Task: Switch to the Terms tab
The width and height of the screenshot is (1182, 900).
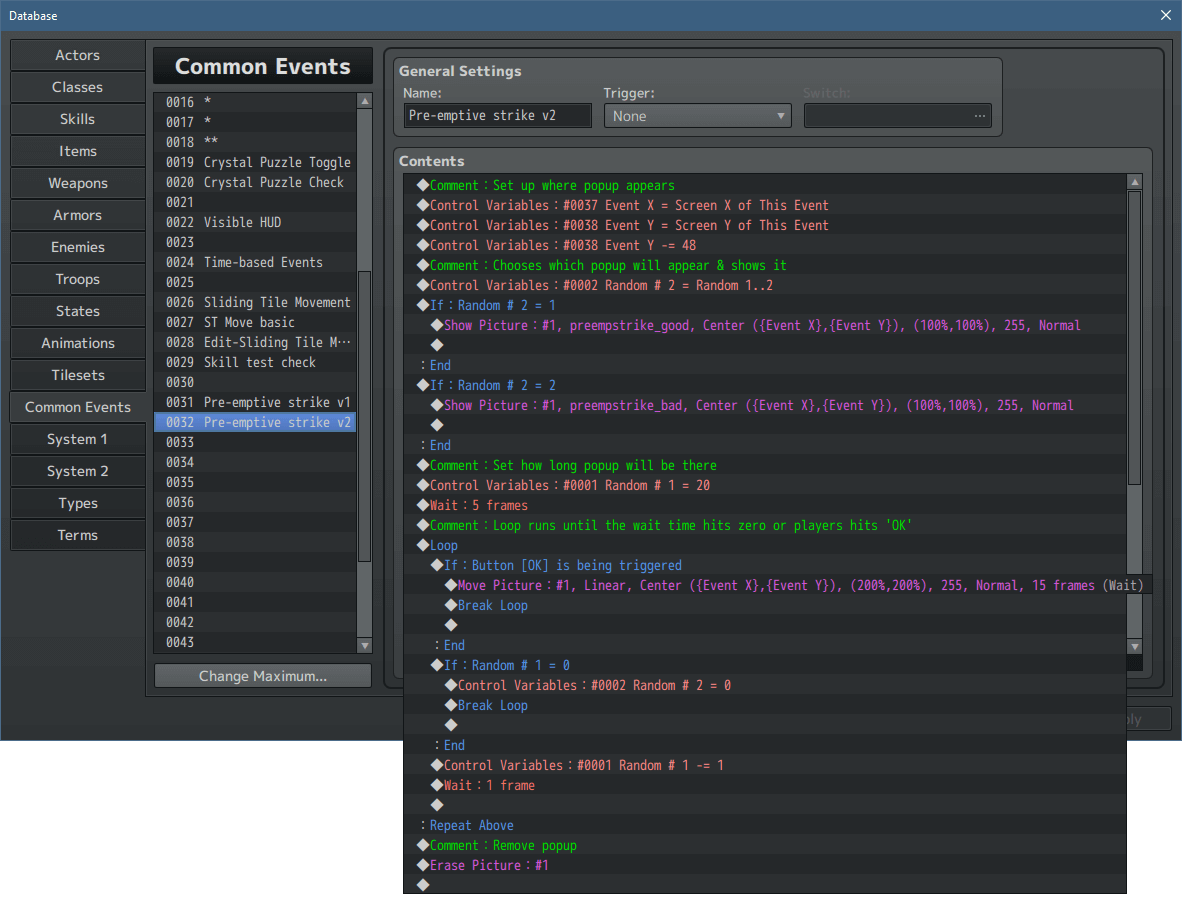Action: (x=78, y=536)
